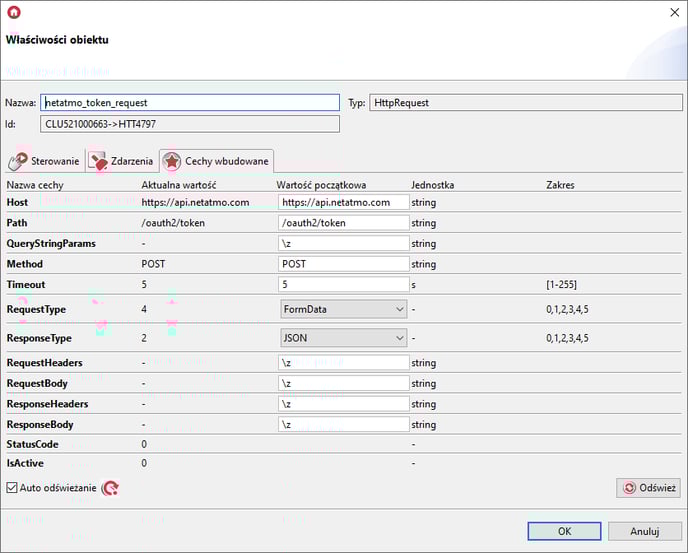688x553 pixels.
Task: Switch to the Sterowanie tab
Action: point(45,161)
